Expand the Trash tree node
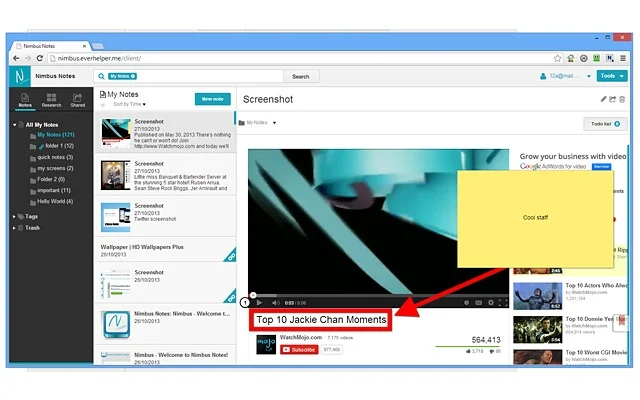640x400 pixels. pyautogui.click(x=14, y=228)
